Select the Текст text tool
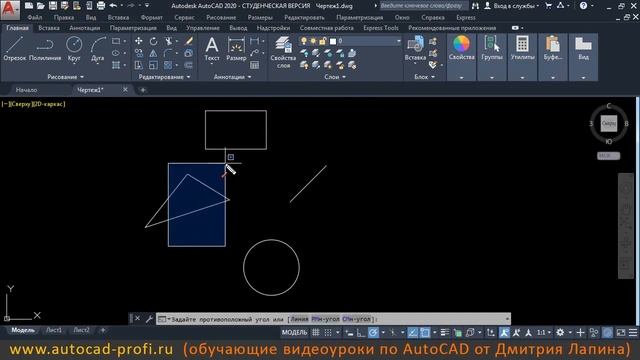 [212, 49]
